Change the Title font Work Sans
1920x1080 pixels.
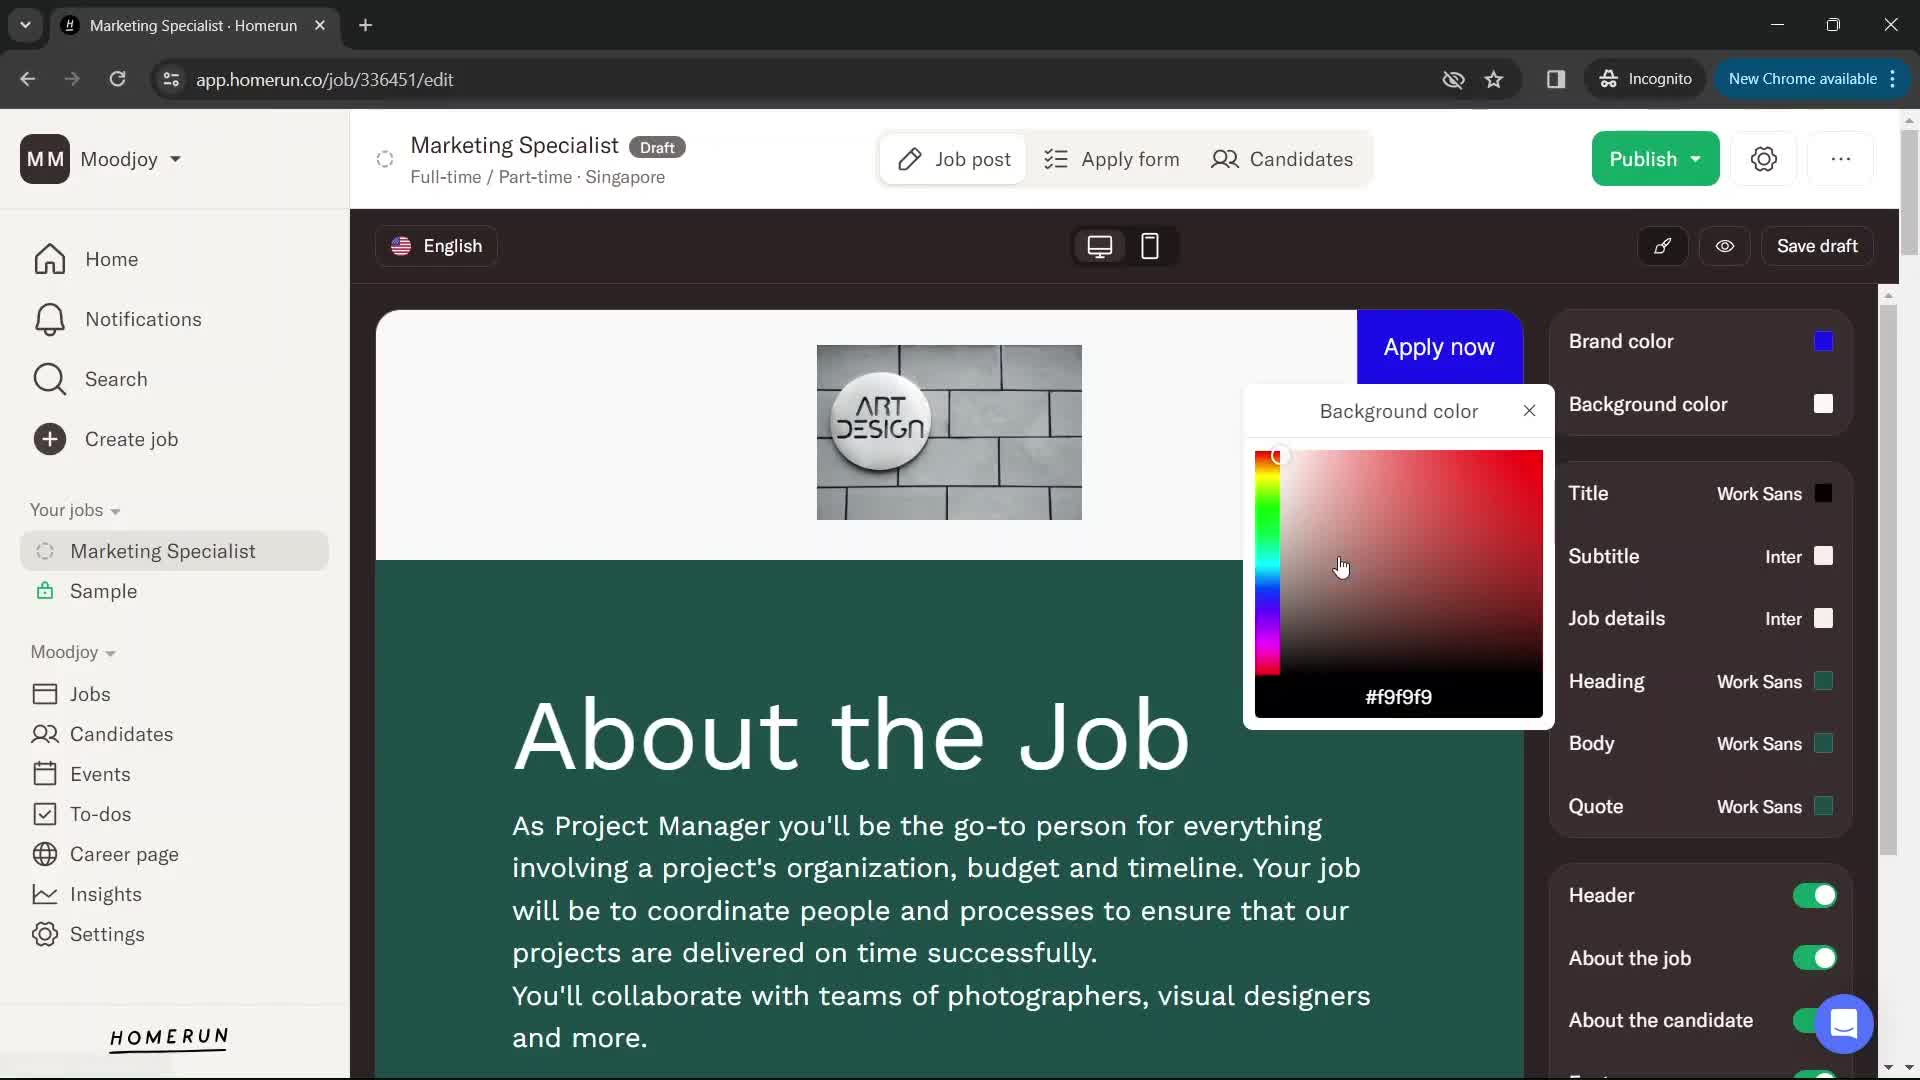click(x=1759, y=494)
